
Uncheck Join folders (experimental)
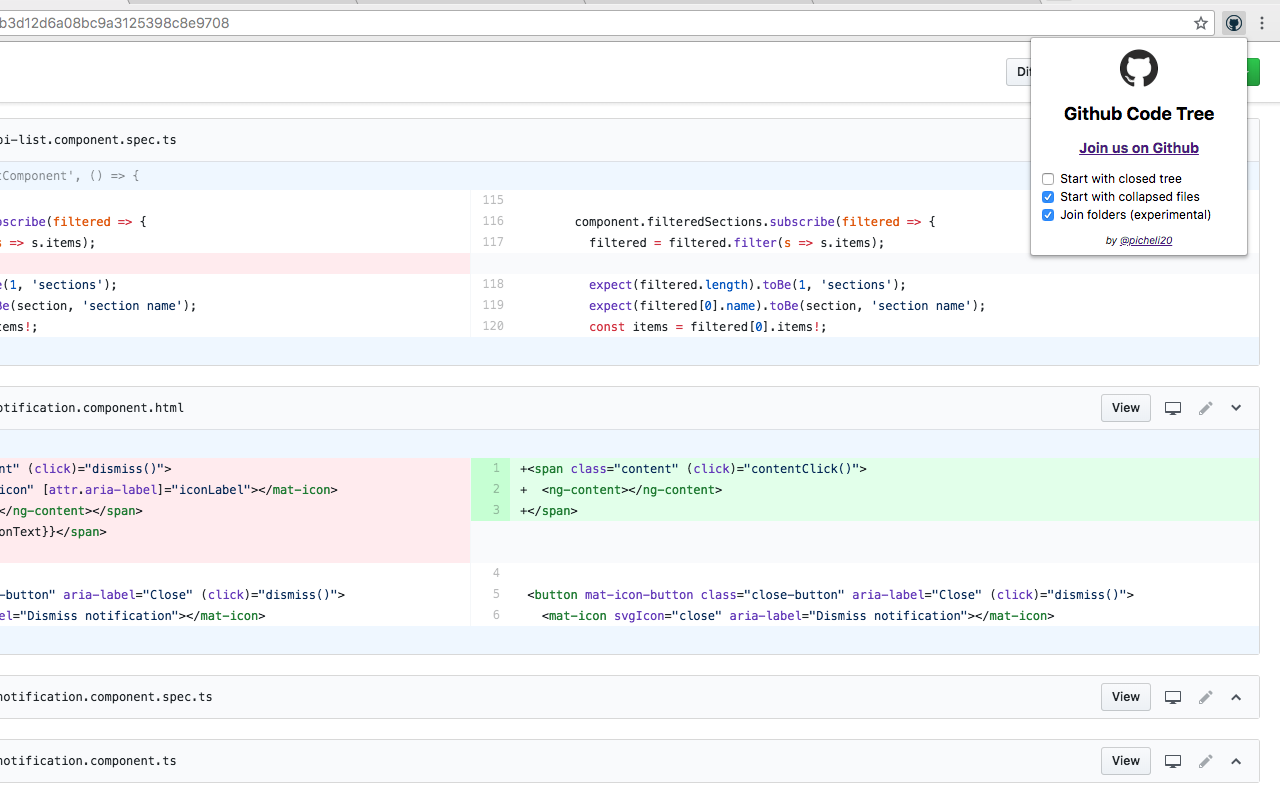[1048, 215]
